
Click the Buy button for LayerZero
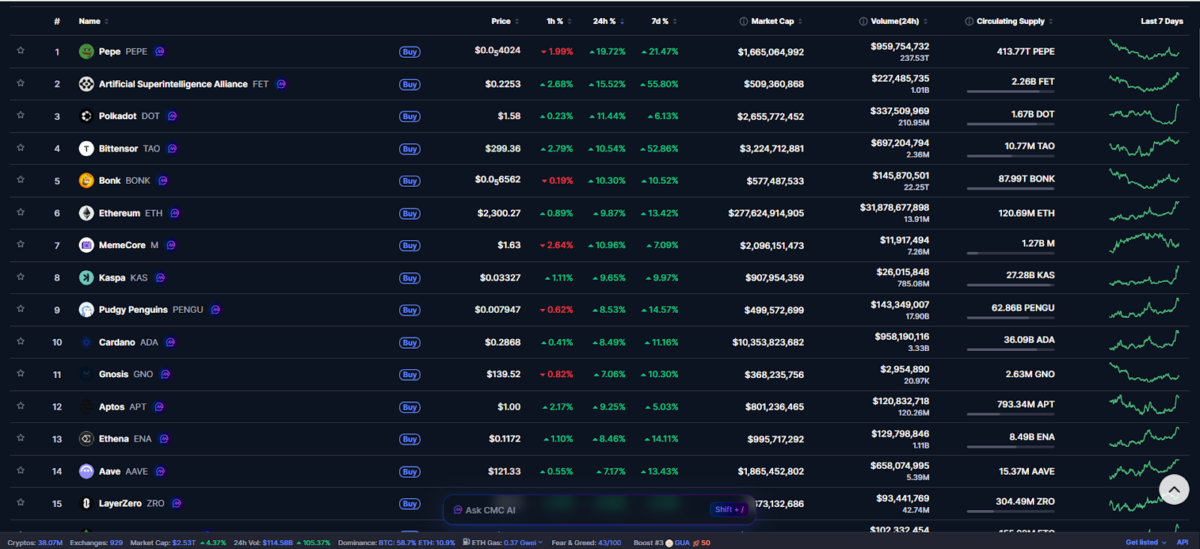[409, 503]
